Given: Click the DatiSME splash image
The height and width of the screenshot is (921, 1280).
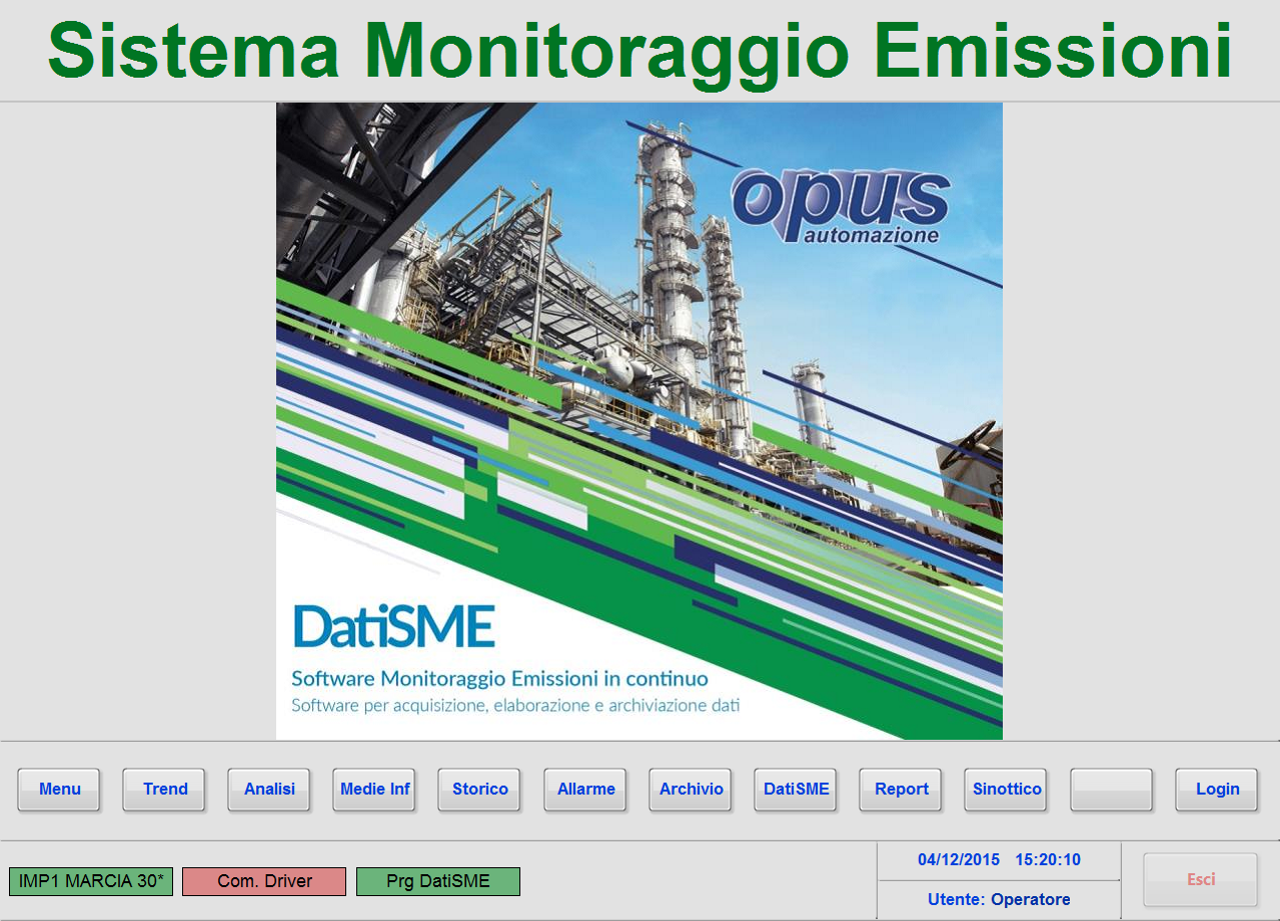Looking at the screenshot, I should 639,421.
